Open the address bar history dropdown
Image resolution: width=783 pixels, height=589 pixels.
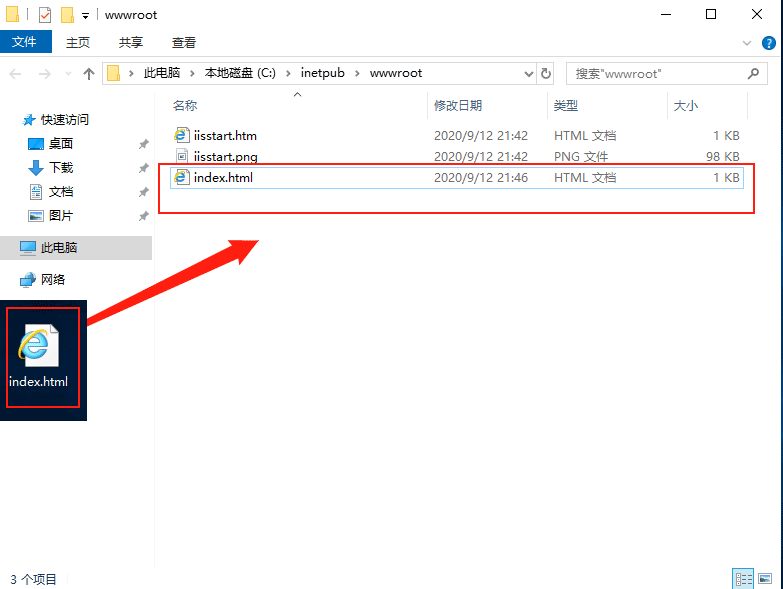click(529, 74)
